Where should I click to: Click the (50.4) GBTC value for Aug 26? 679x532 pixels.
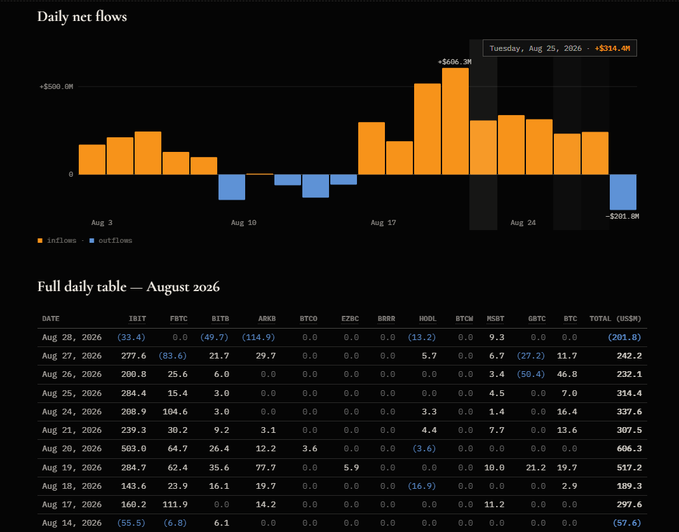[x=531, y=374]
